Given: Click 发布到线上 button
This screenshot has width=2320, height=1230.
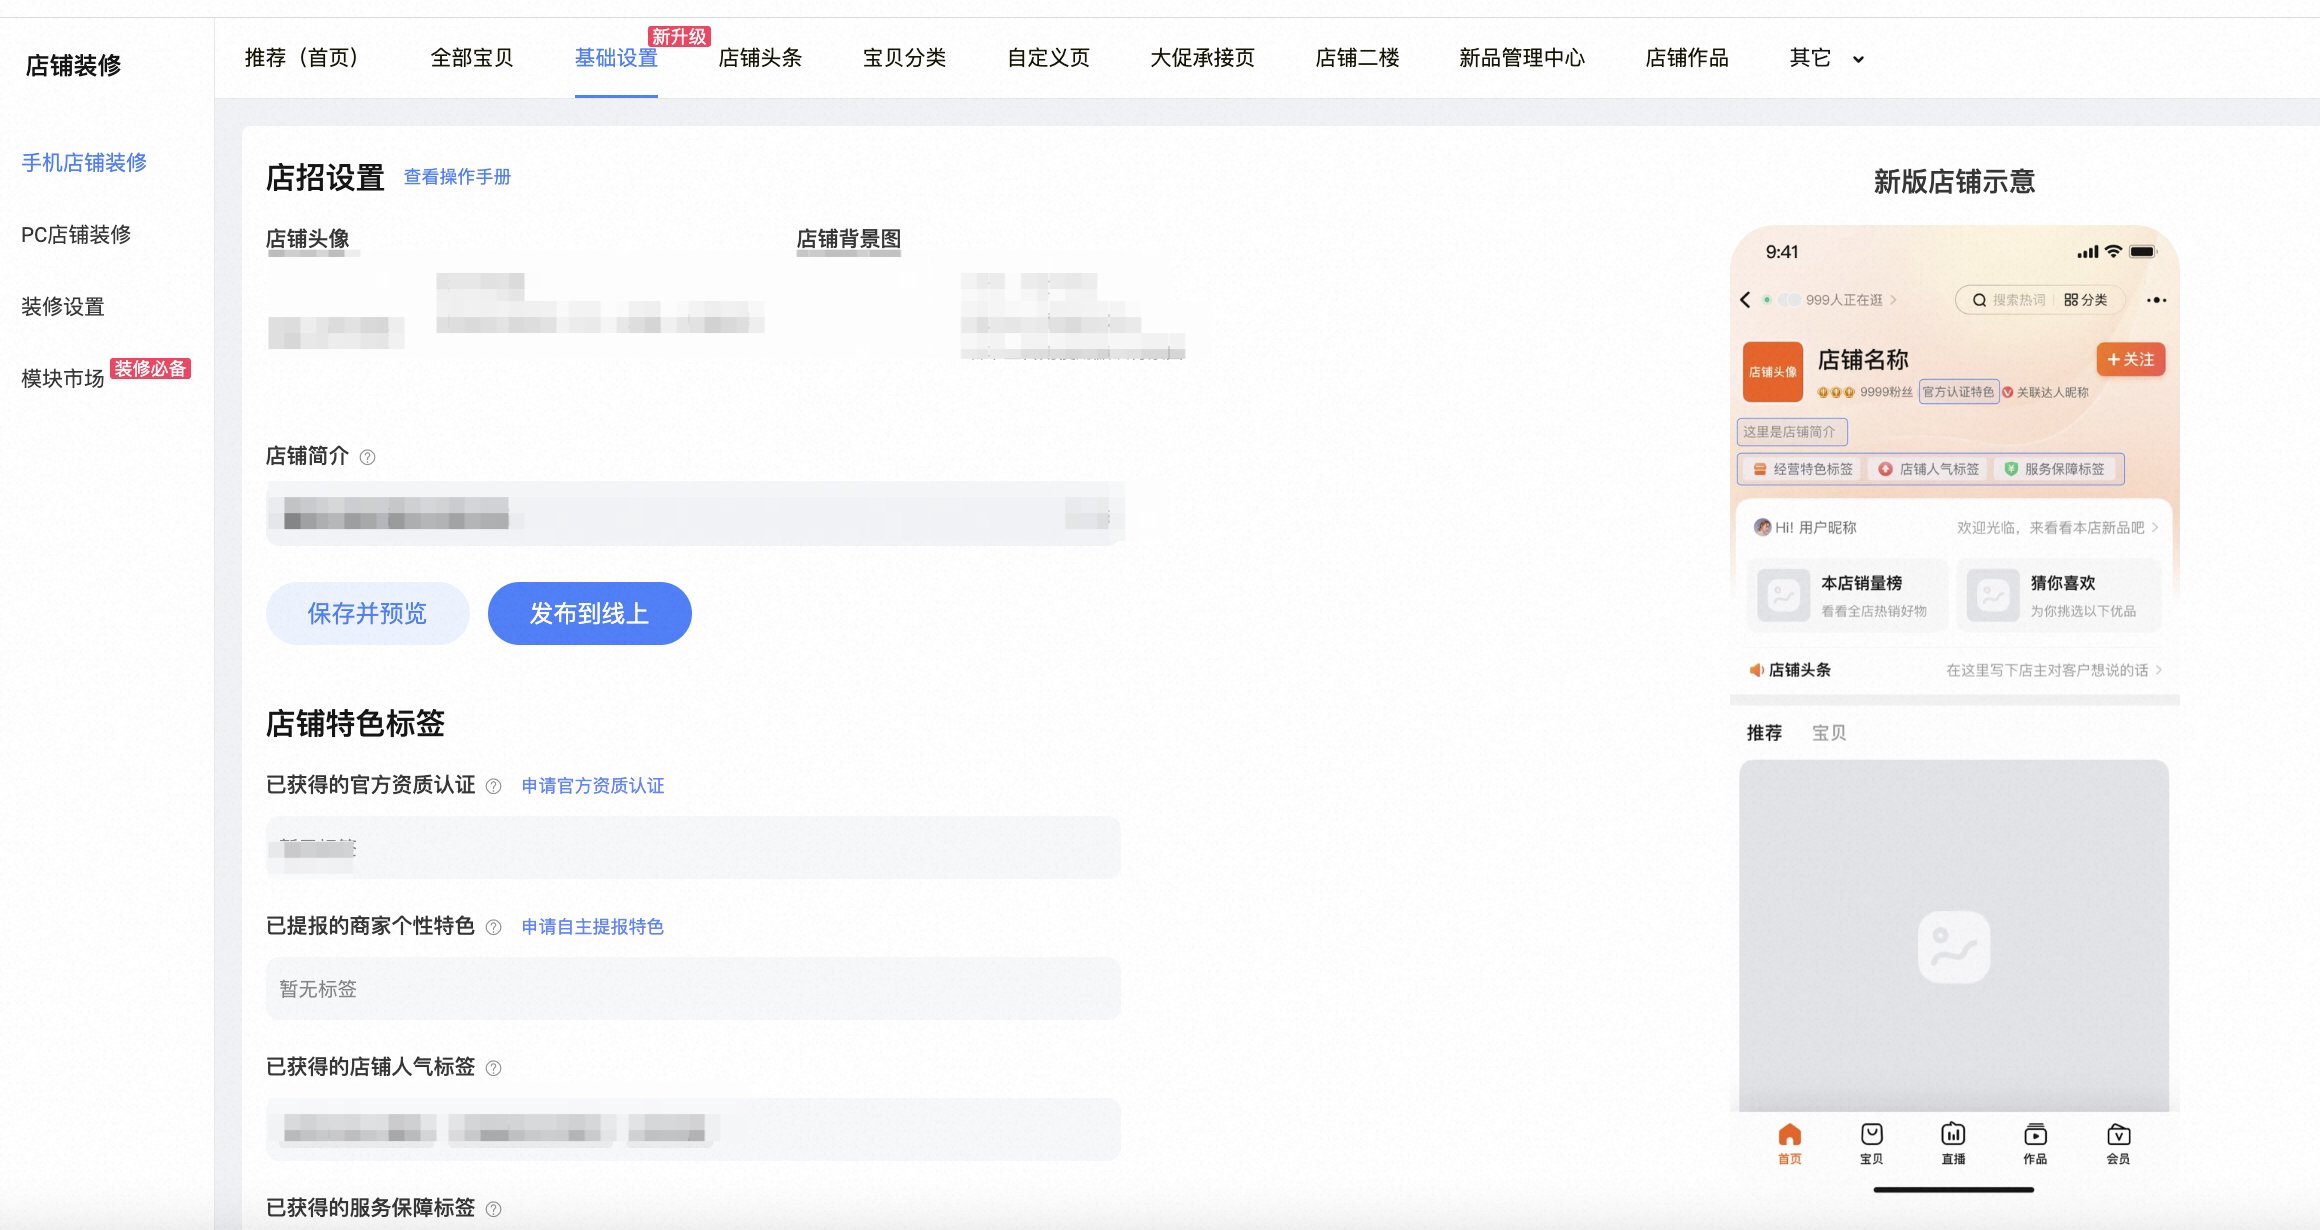Looking at the screenshot, I should 589,613.
